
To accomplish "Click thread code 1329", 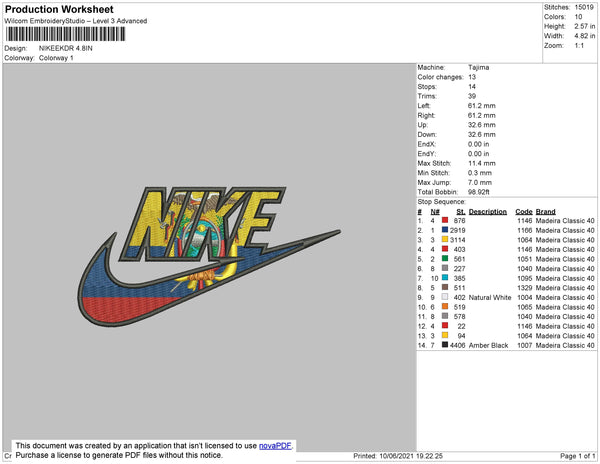I will pyautogui.click(x=525, y=288).
